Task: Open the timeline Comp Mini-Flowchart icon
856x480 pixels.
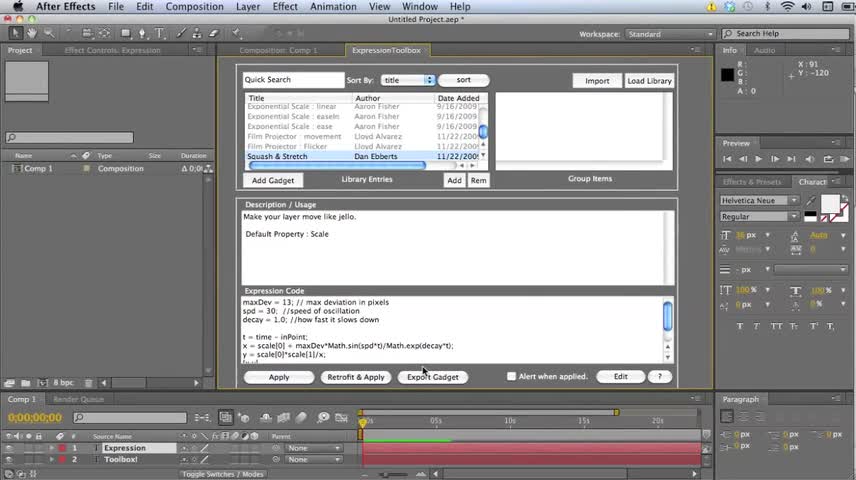Action: [202, 418]
